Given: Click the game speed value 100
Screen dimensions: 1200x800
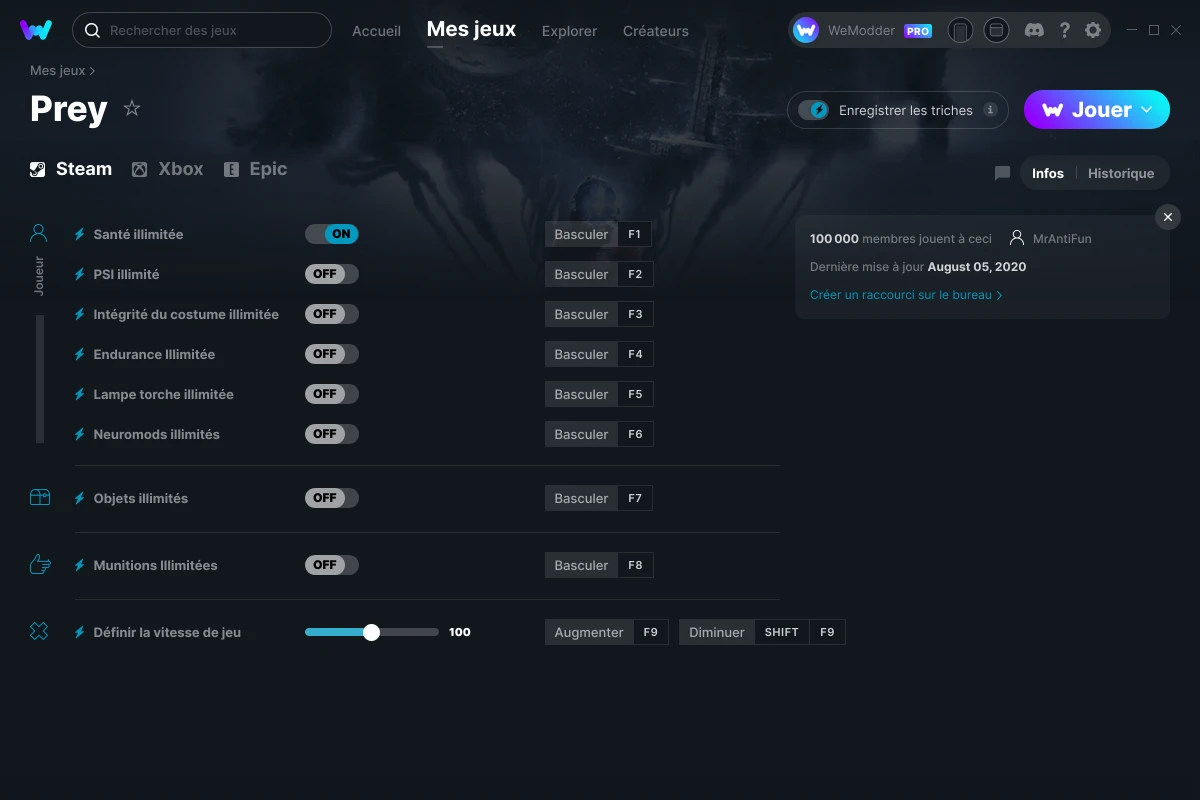Looking at the screenshot, I should (x=460, y=632).
